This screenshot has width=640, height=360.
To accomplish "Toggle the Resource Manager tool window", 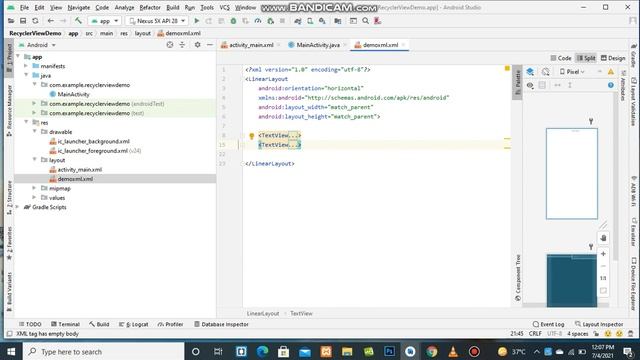I will (9, 111).
